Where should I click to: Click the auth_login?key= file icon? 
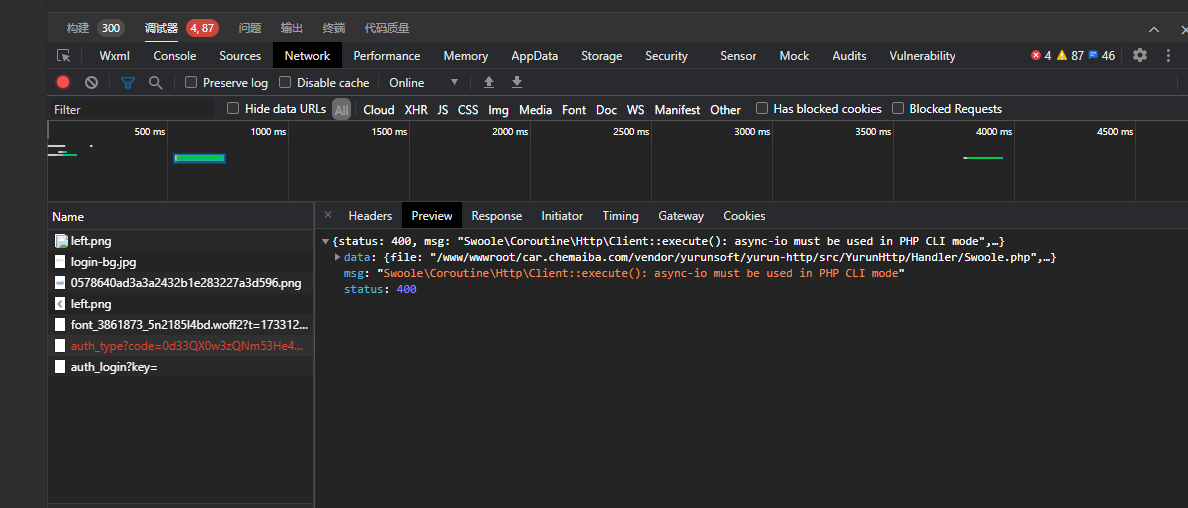[x=61, y=367]
